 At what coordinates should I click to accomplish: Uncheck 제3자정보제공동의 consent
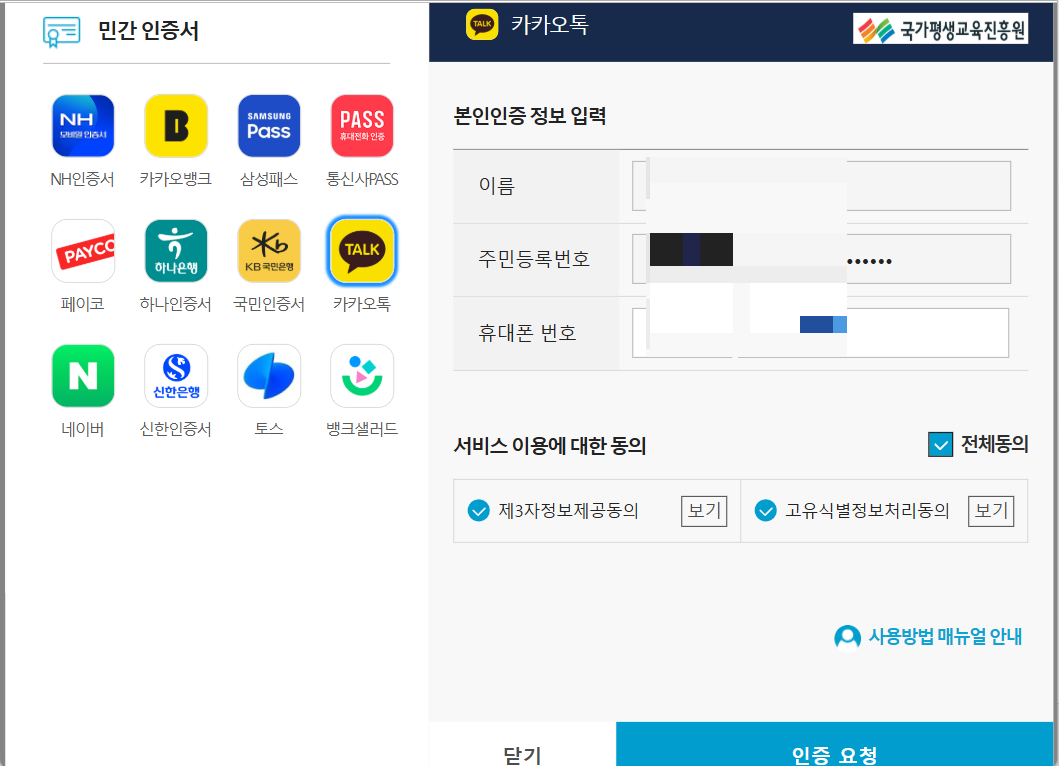(x=479, y=511)
